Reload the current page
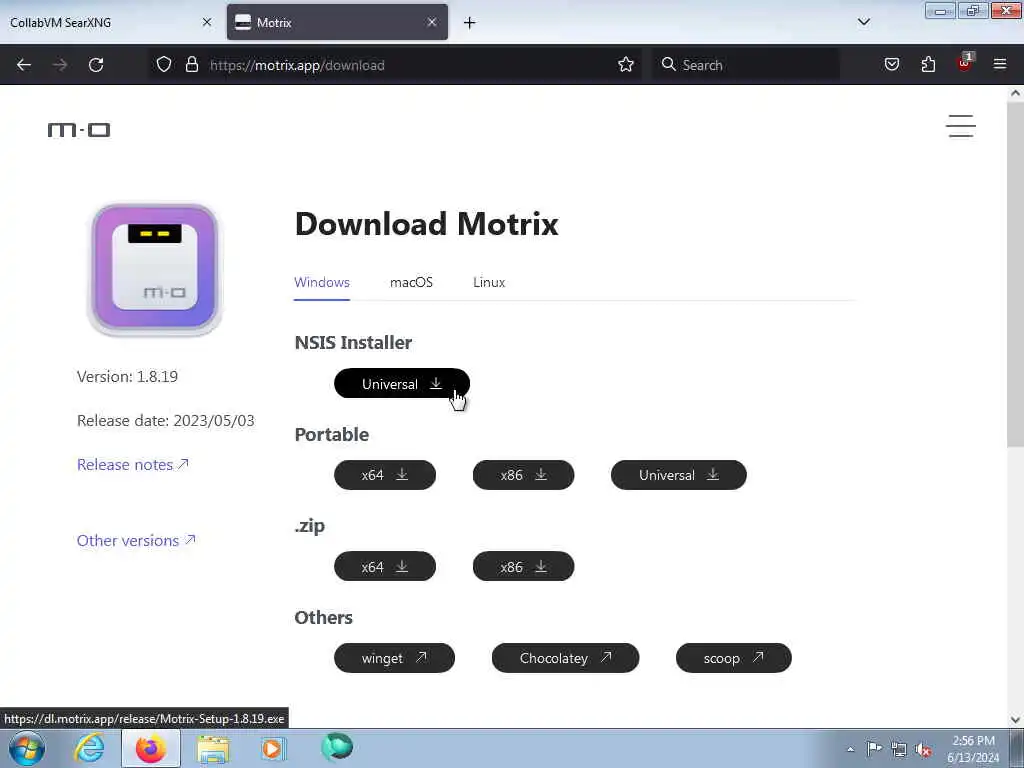 (x=96, y=65)
